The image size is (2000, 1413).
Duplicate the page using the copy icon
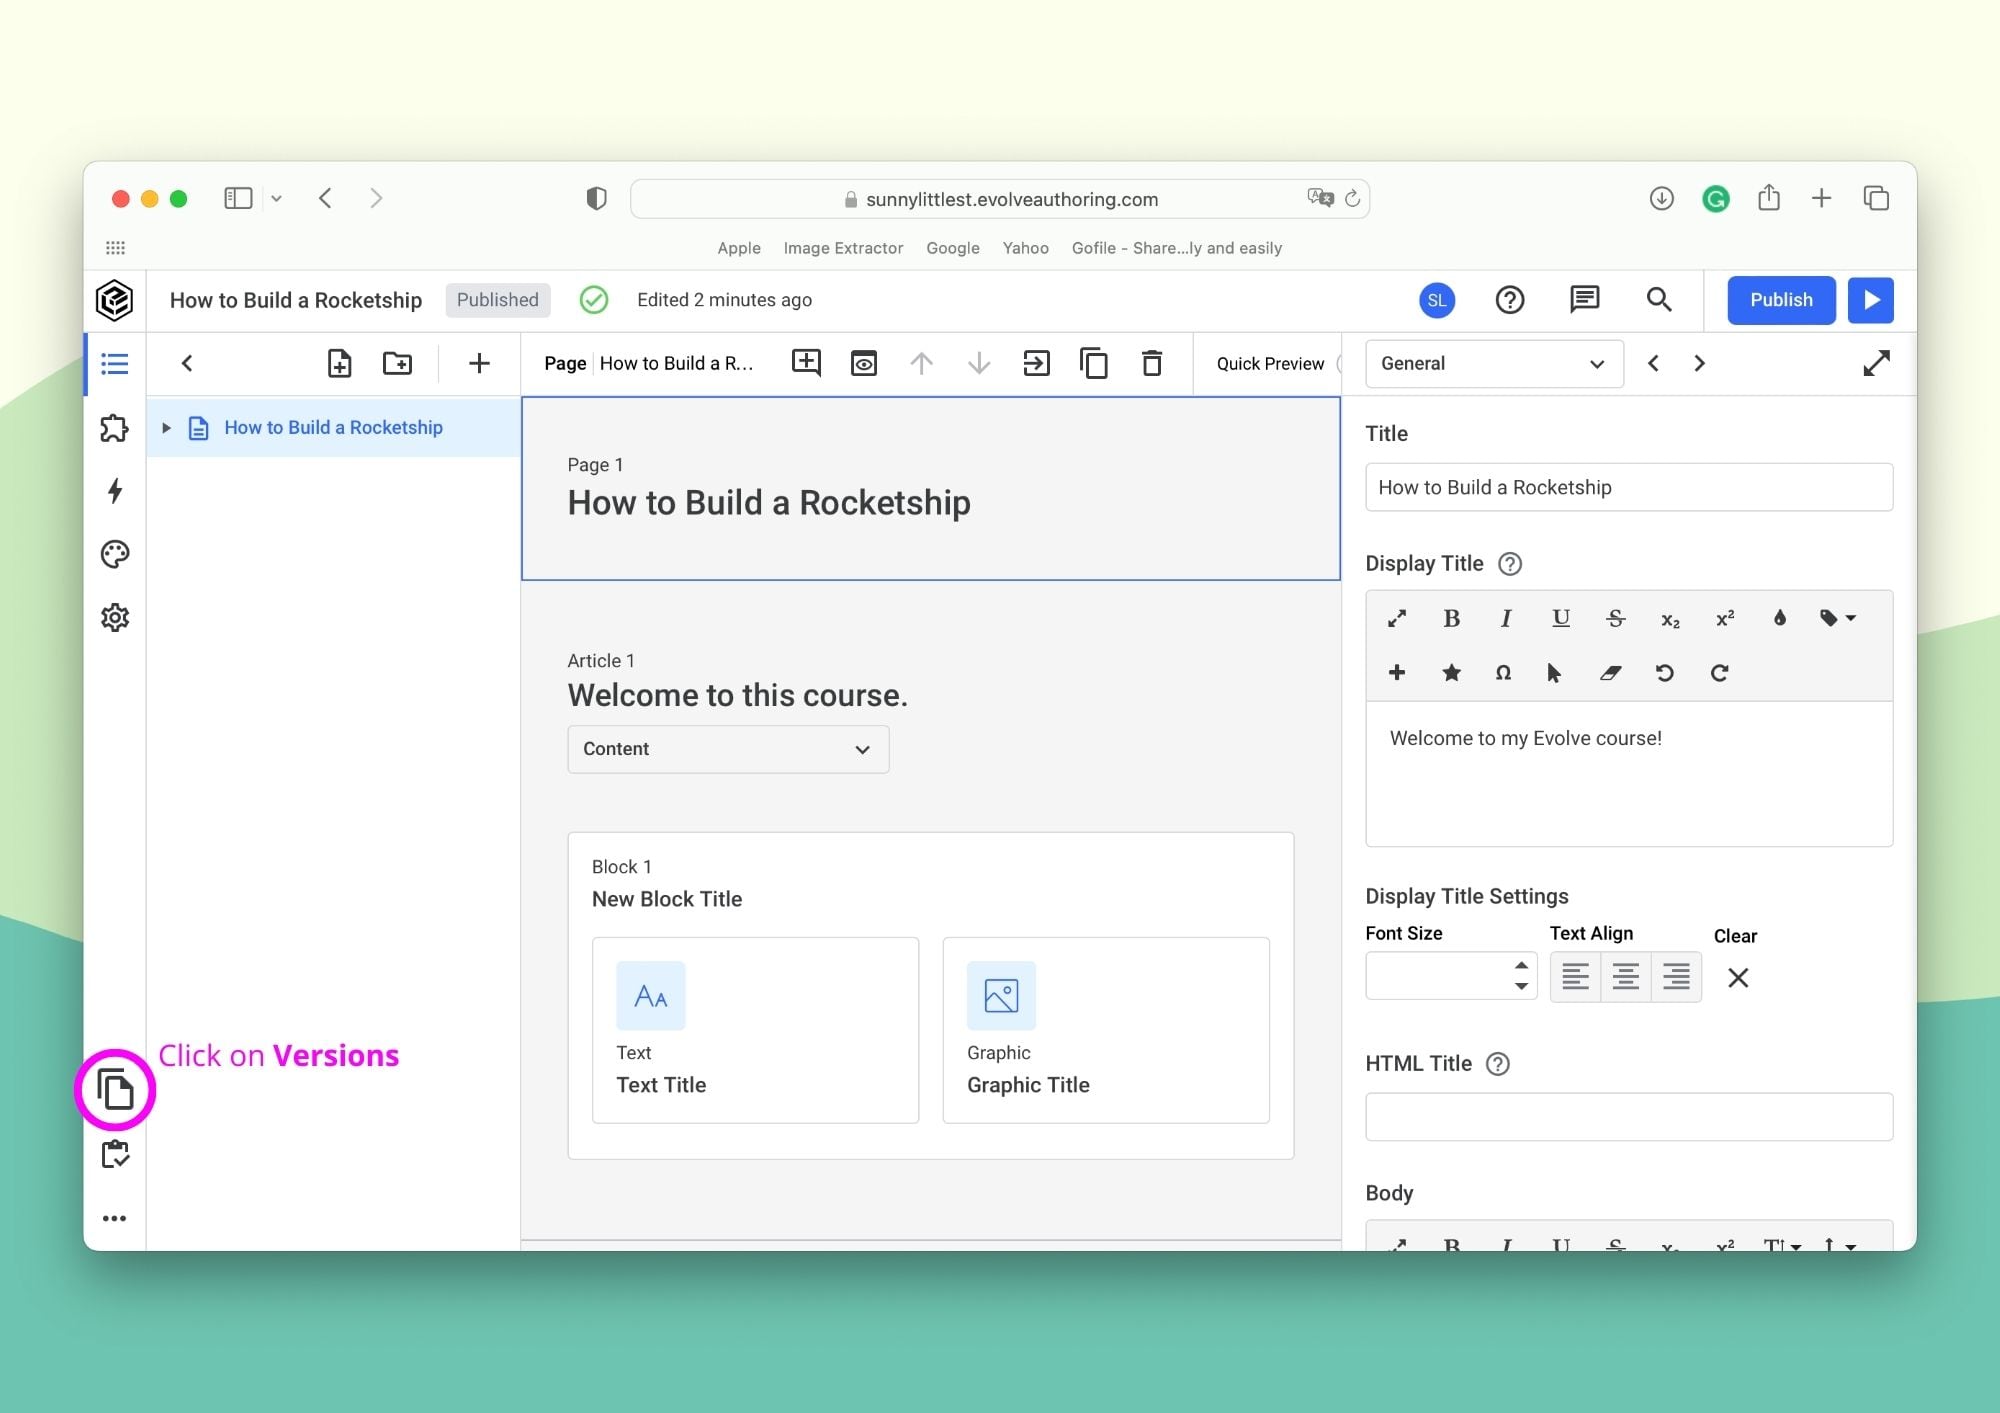click(x=1093, y=363)
